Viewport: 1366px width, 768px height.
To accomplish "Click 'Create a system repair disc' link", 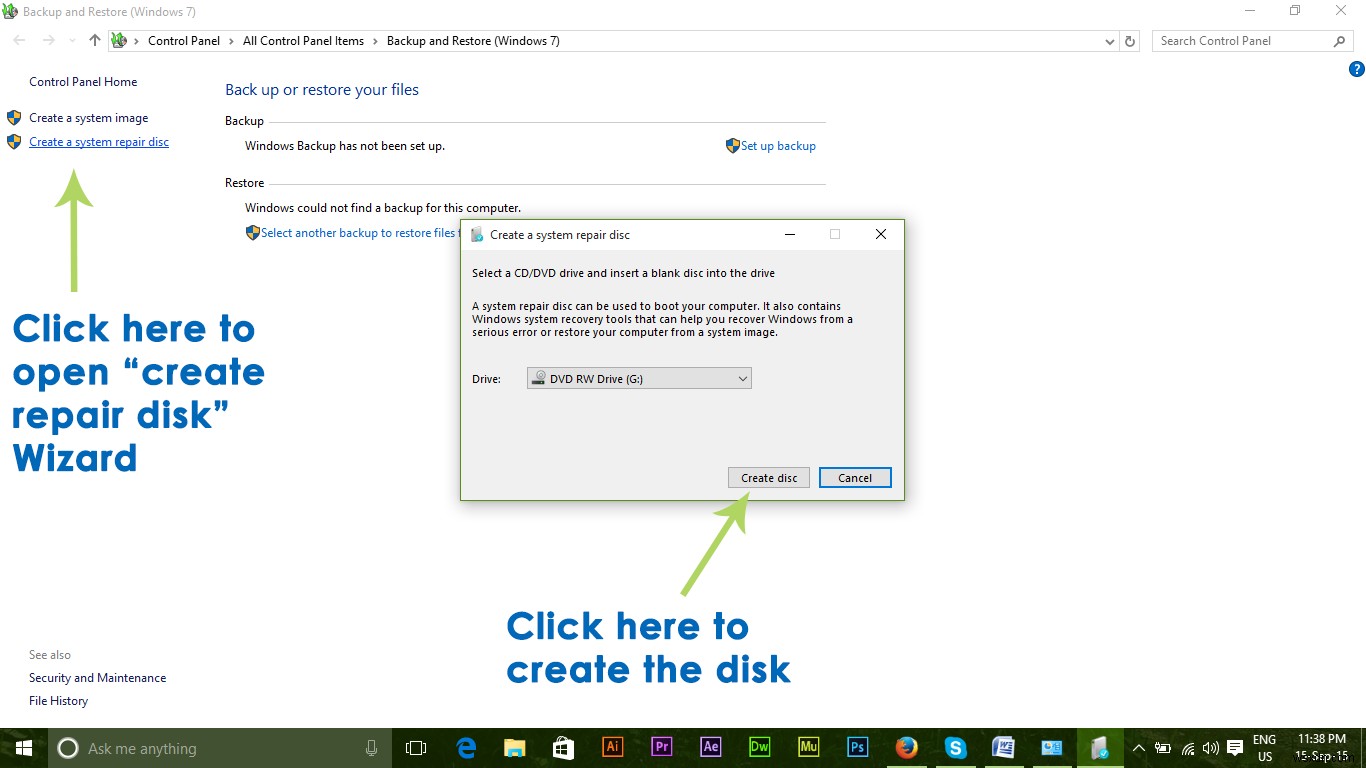I will [x=99, y=142].
